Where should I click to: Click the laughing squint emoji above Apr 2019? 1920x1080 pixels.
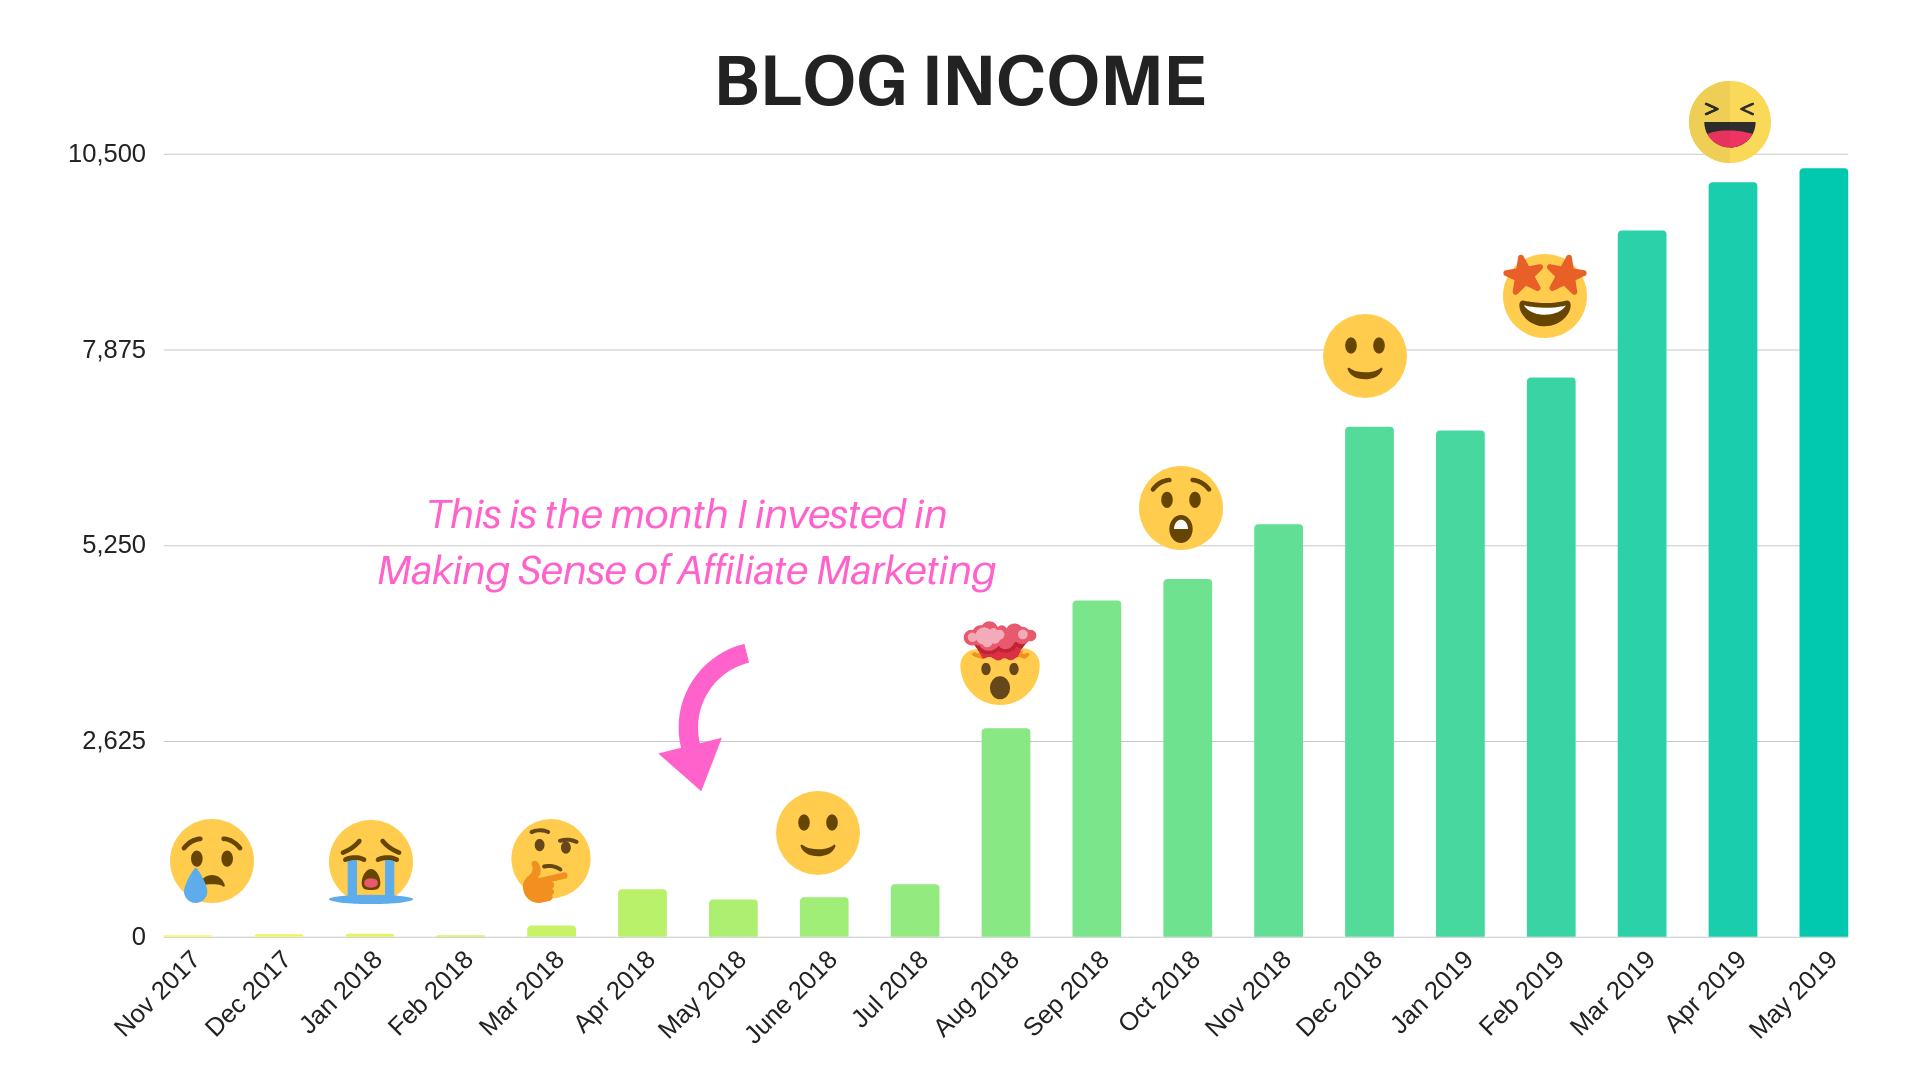[x=1730, y=122]
